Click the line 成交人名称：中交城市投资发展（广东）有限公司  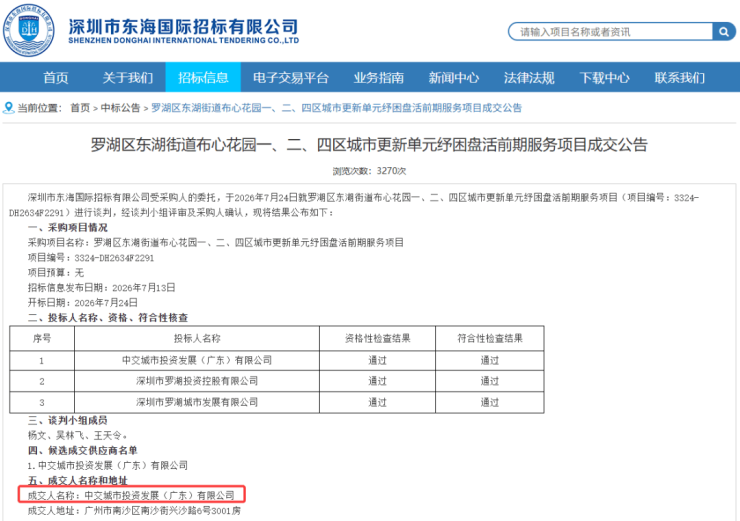[x=131, y=495]
